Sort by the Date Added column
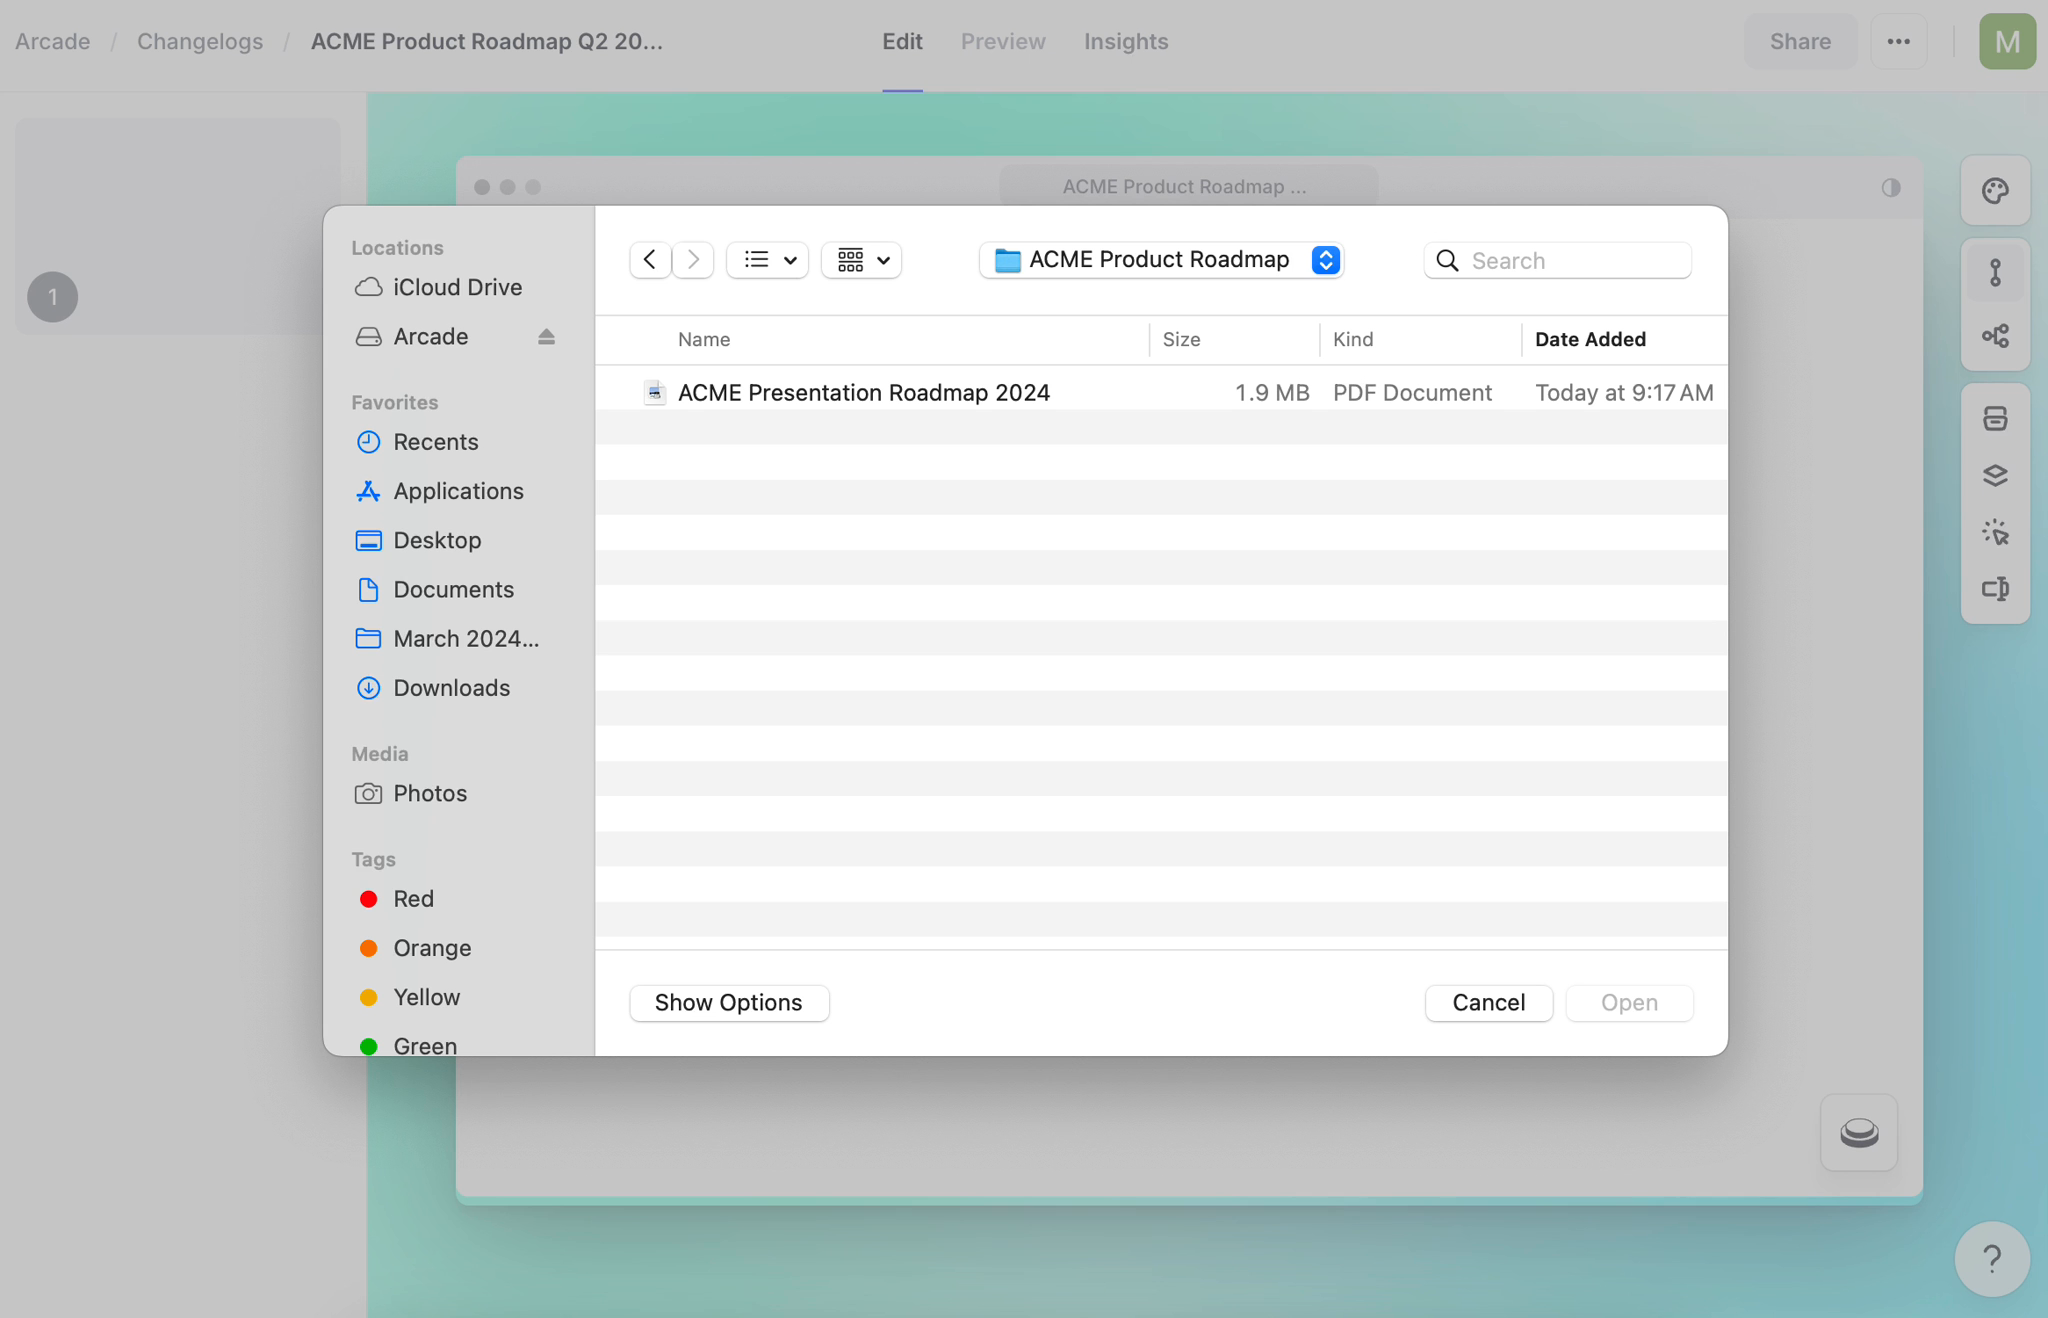The height and width of the screenshot is (1318, 2048). coord(1590,339)
